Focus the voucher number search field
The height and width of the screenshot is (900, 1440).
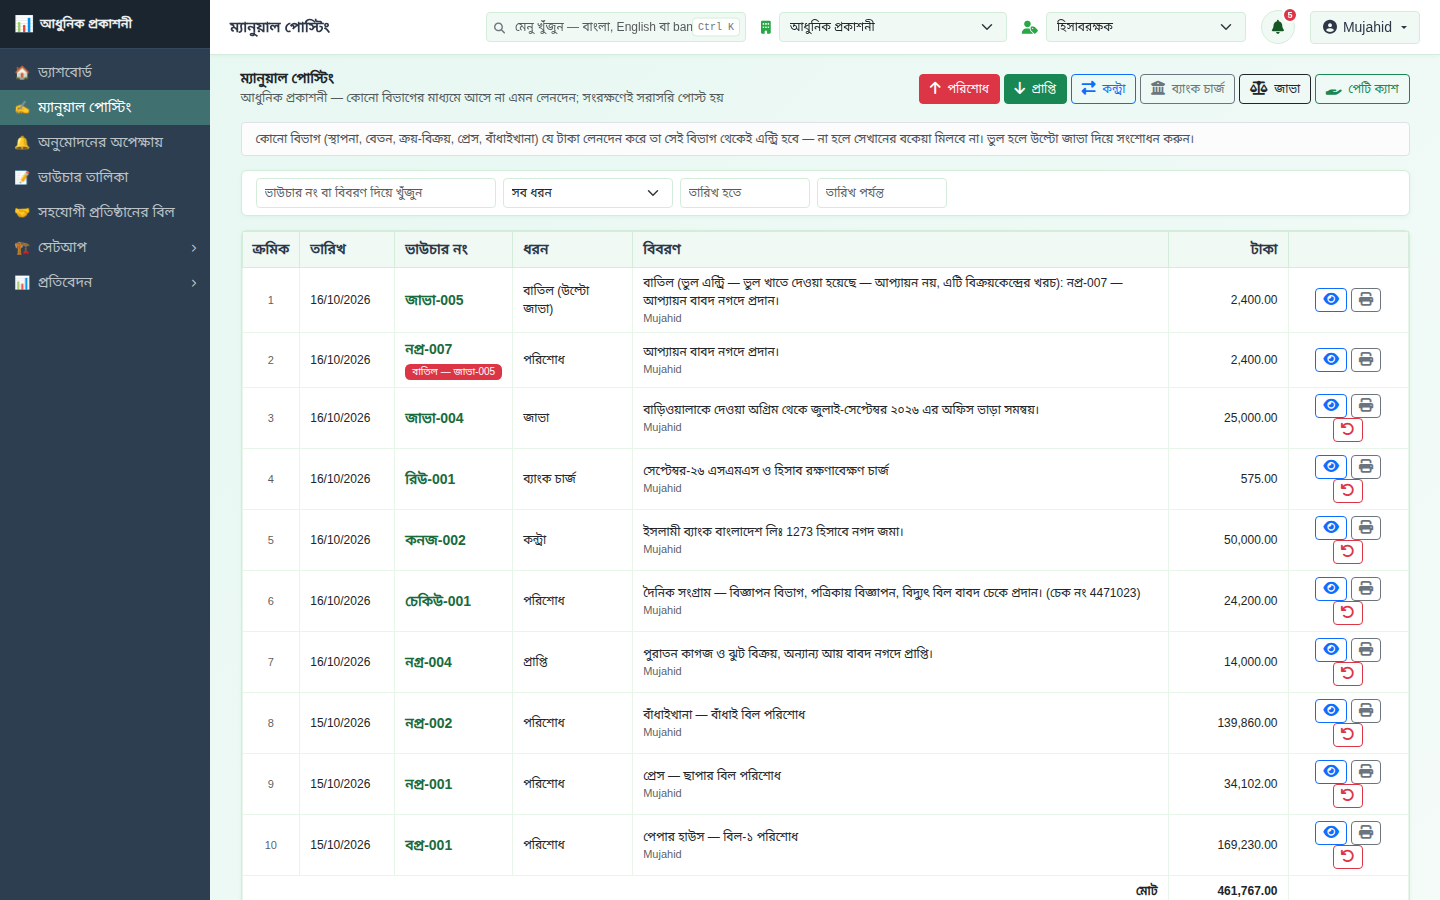376,193
